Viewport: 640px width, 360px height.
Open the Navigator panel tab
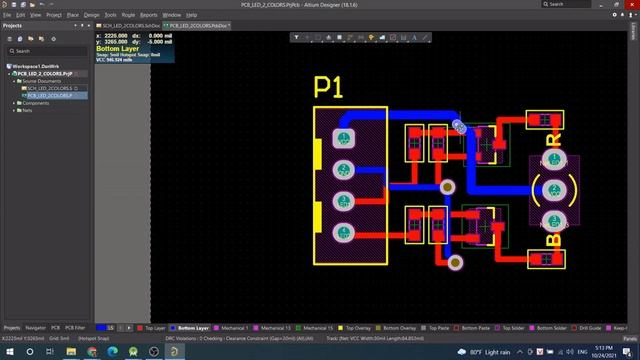35,328
